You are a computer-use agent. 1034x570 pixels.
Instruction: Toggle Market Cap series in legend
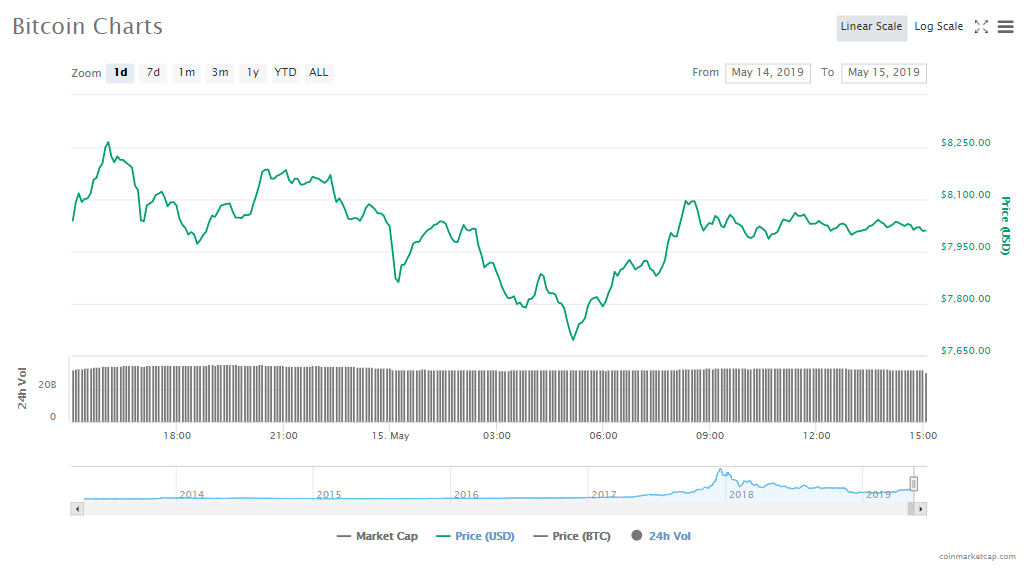378,537
